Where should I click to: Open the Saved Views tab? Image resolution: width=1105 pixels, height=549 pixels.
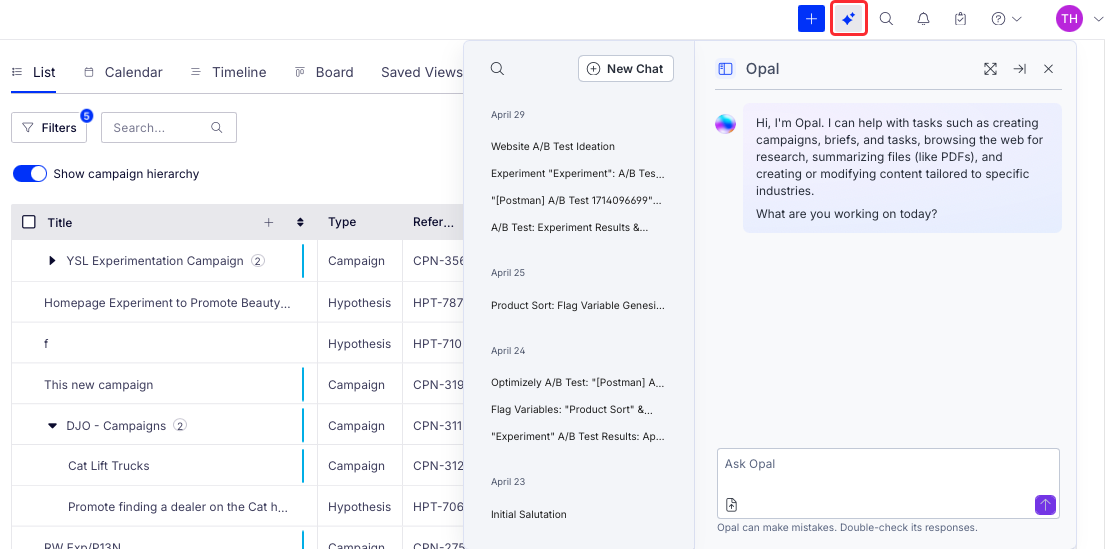[x=421, y=72]
